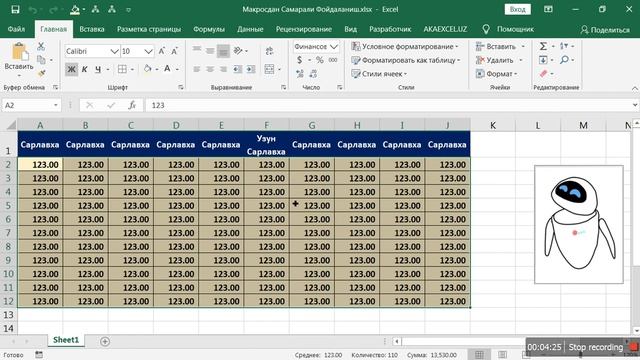This screenshot has width=640, height=360.
Task: Click the Merge cells icon
Action: pyautogui.click(x=269, y=69)
